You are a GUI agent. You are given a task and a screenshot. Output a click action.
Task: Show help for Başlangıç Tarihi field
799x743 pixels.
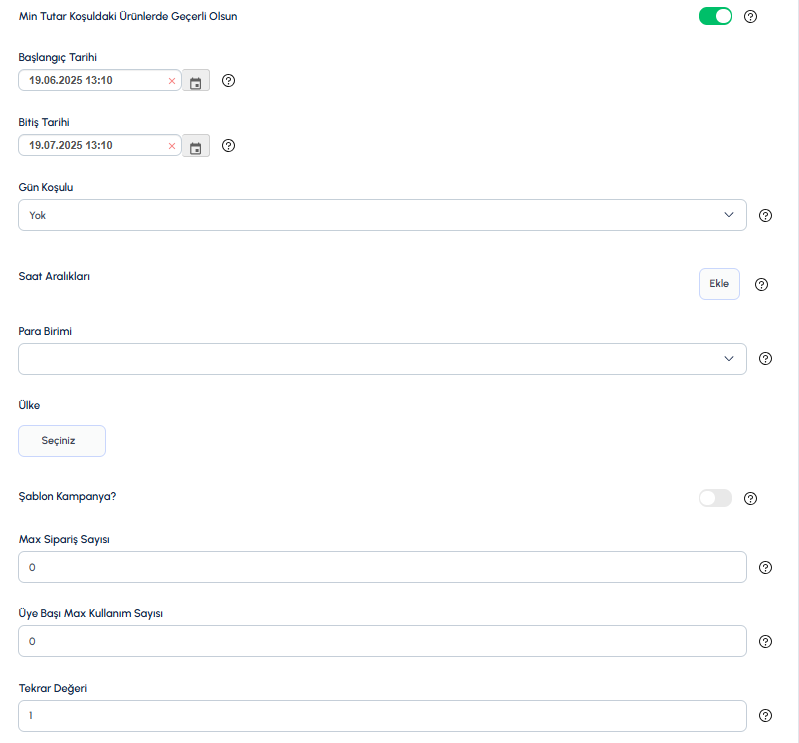pyautogui.click(x=228, y=81)
